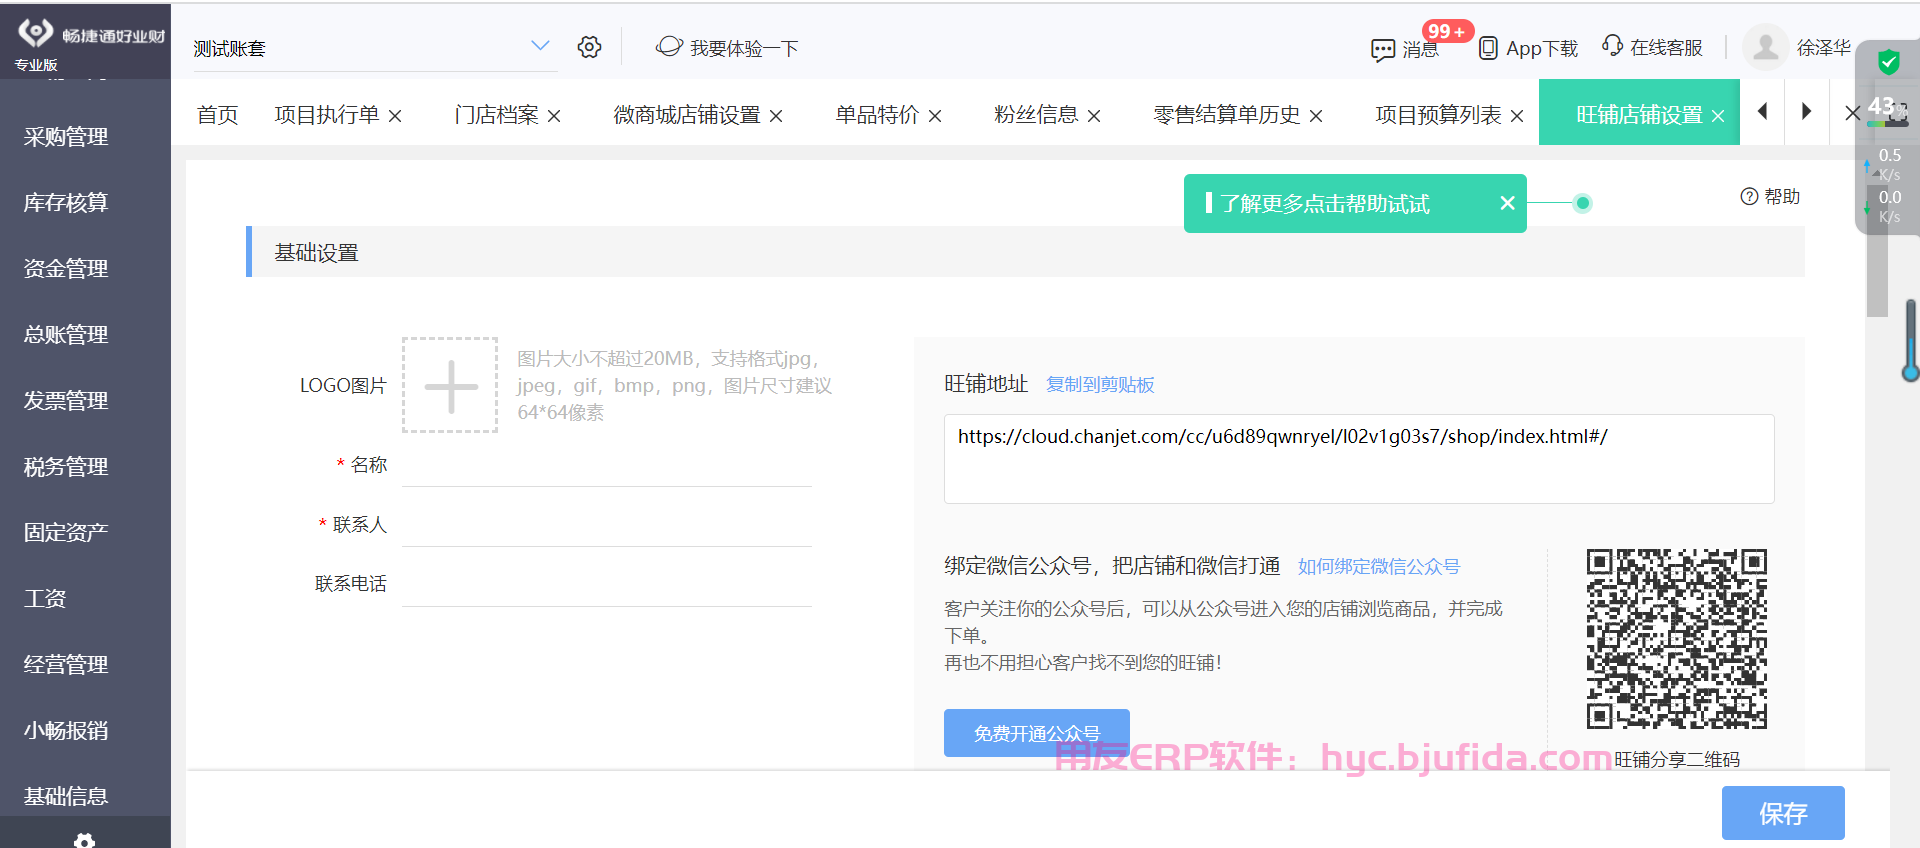Screen dimensions: 1920x848
Task: Click the sidebar settings gear at the bottom
Action: tap(85, 840)
